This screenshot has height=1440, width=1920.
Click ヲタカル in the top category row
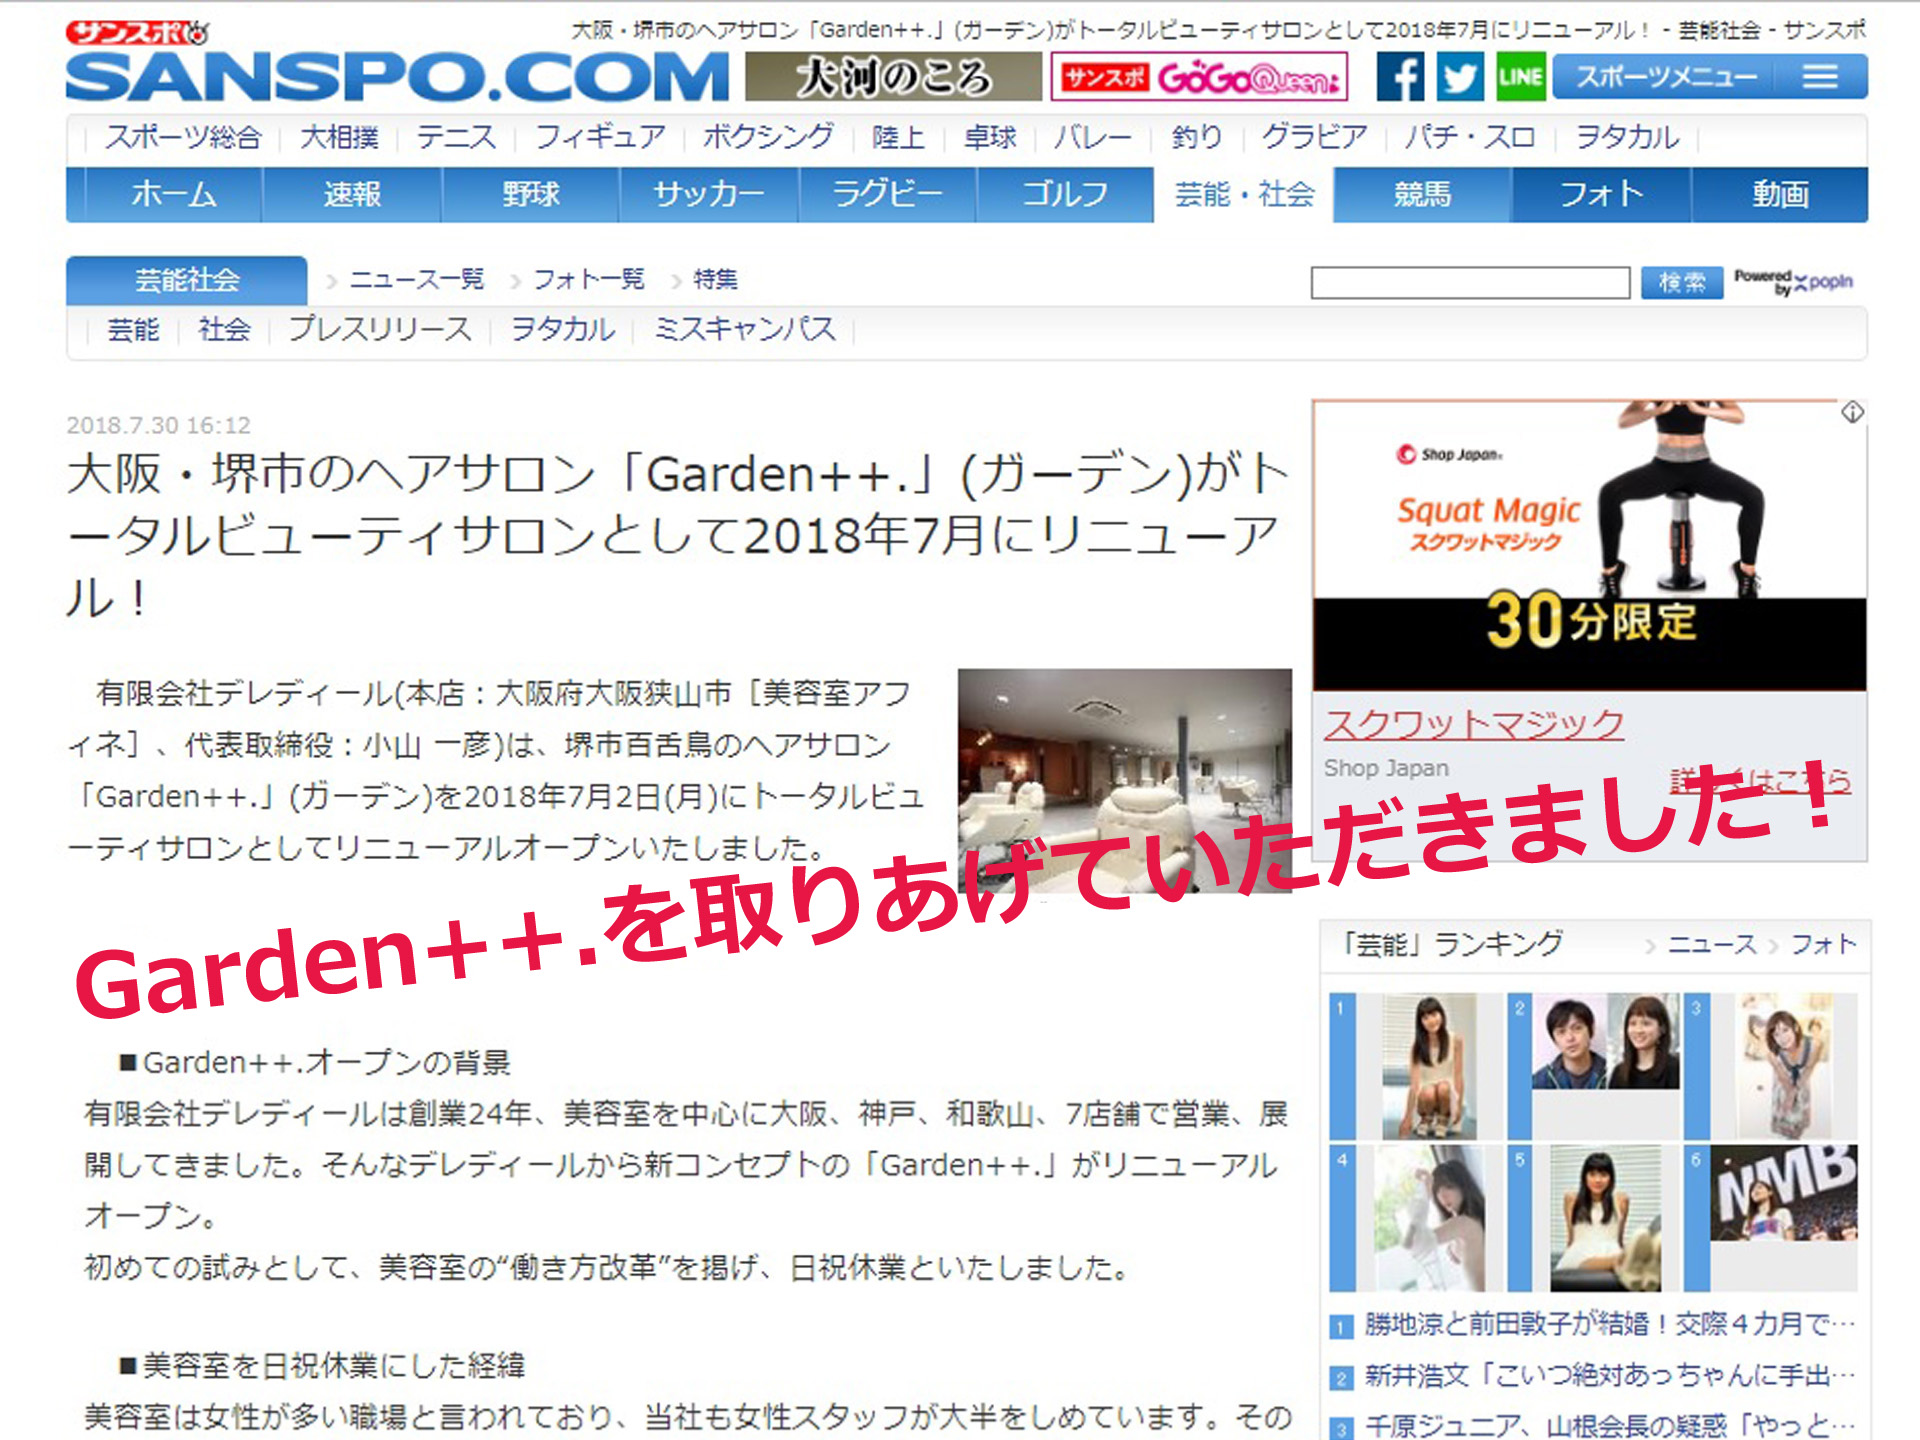coord(1627,137)
